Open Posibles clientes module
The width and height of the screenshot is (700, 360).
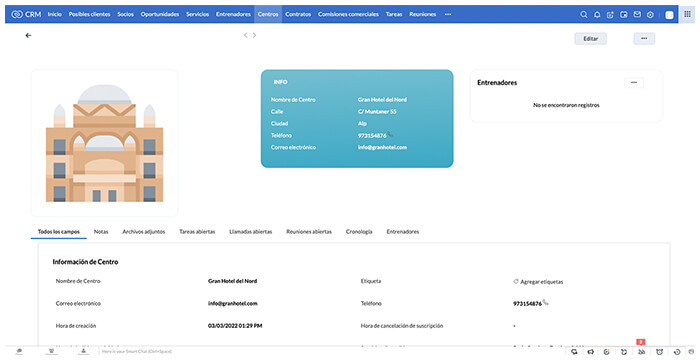click(x=89, y=14)
